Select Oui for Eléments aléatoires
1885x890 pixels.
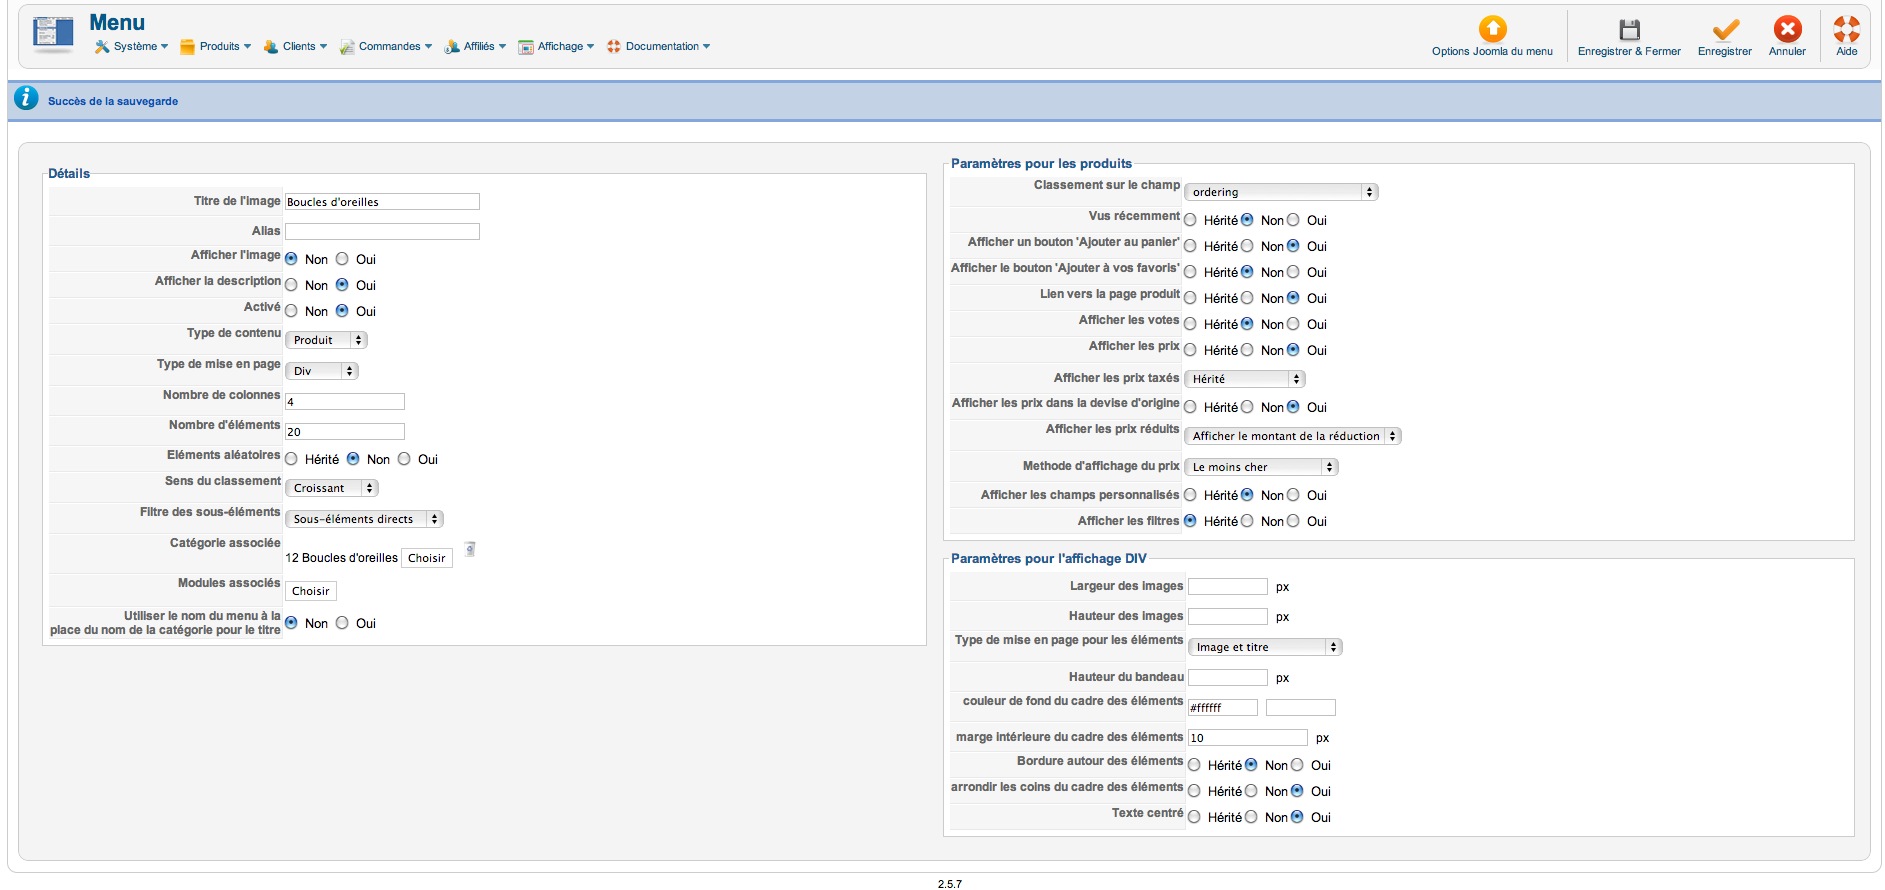click(404, 459)
